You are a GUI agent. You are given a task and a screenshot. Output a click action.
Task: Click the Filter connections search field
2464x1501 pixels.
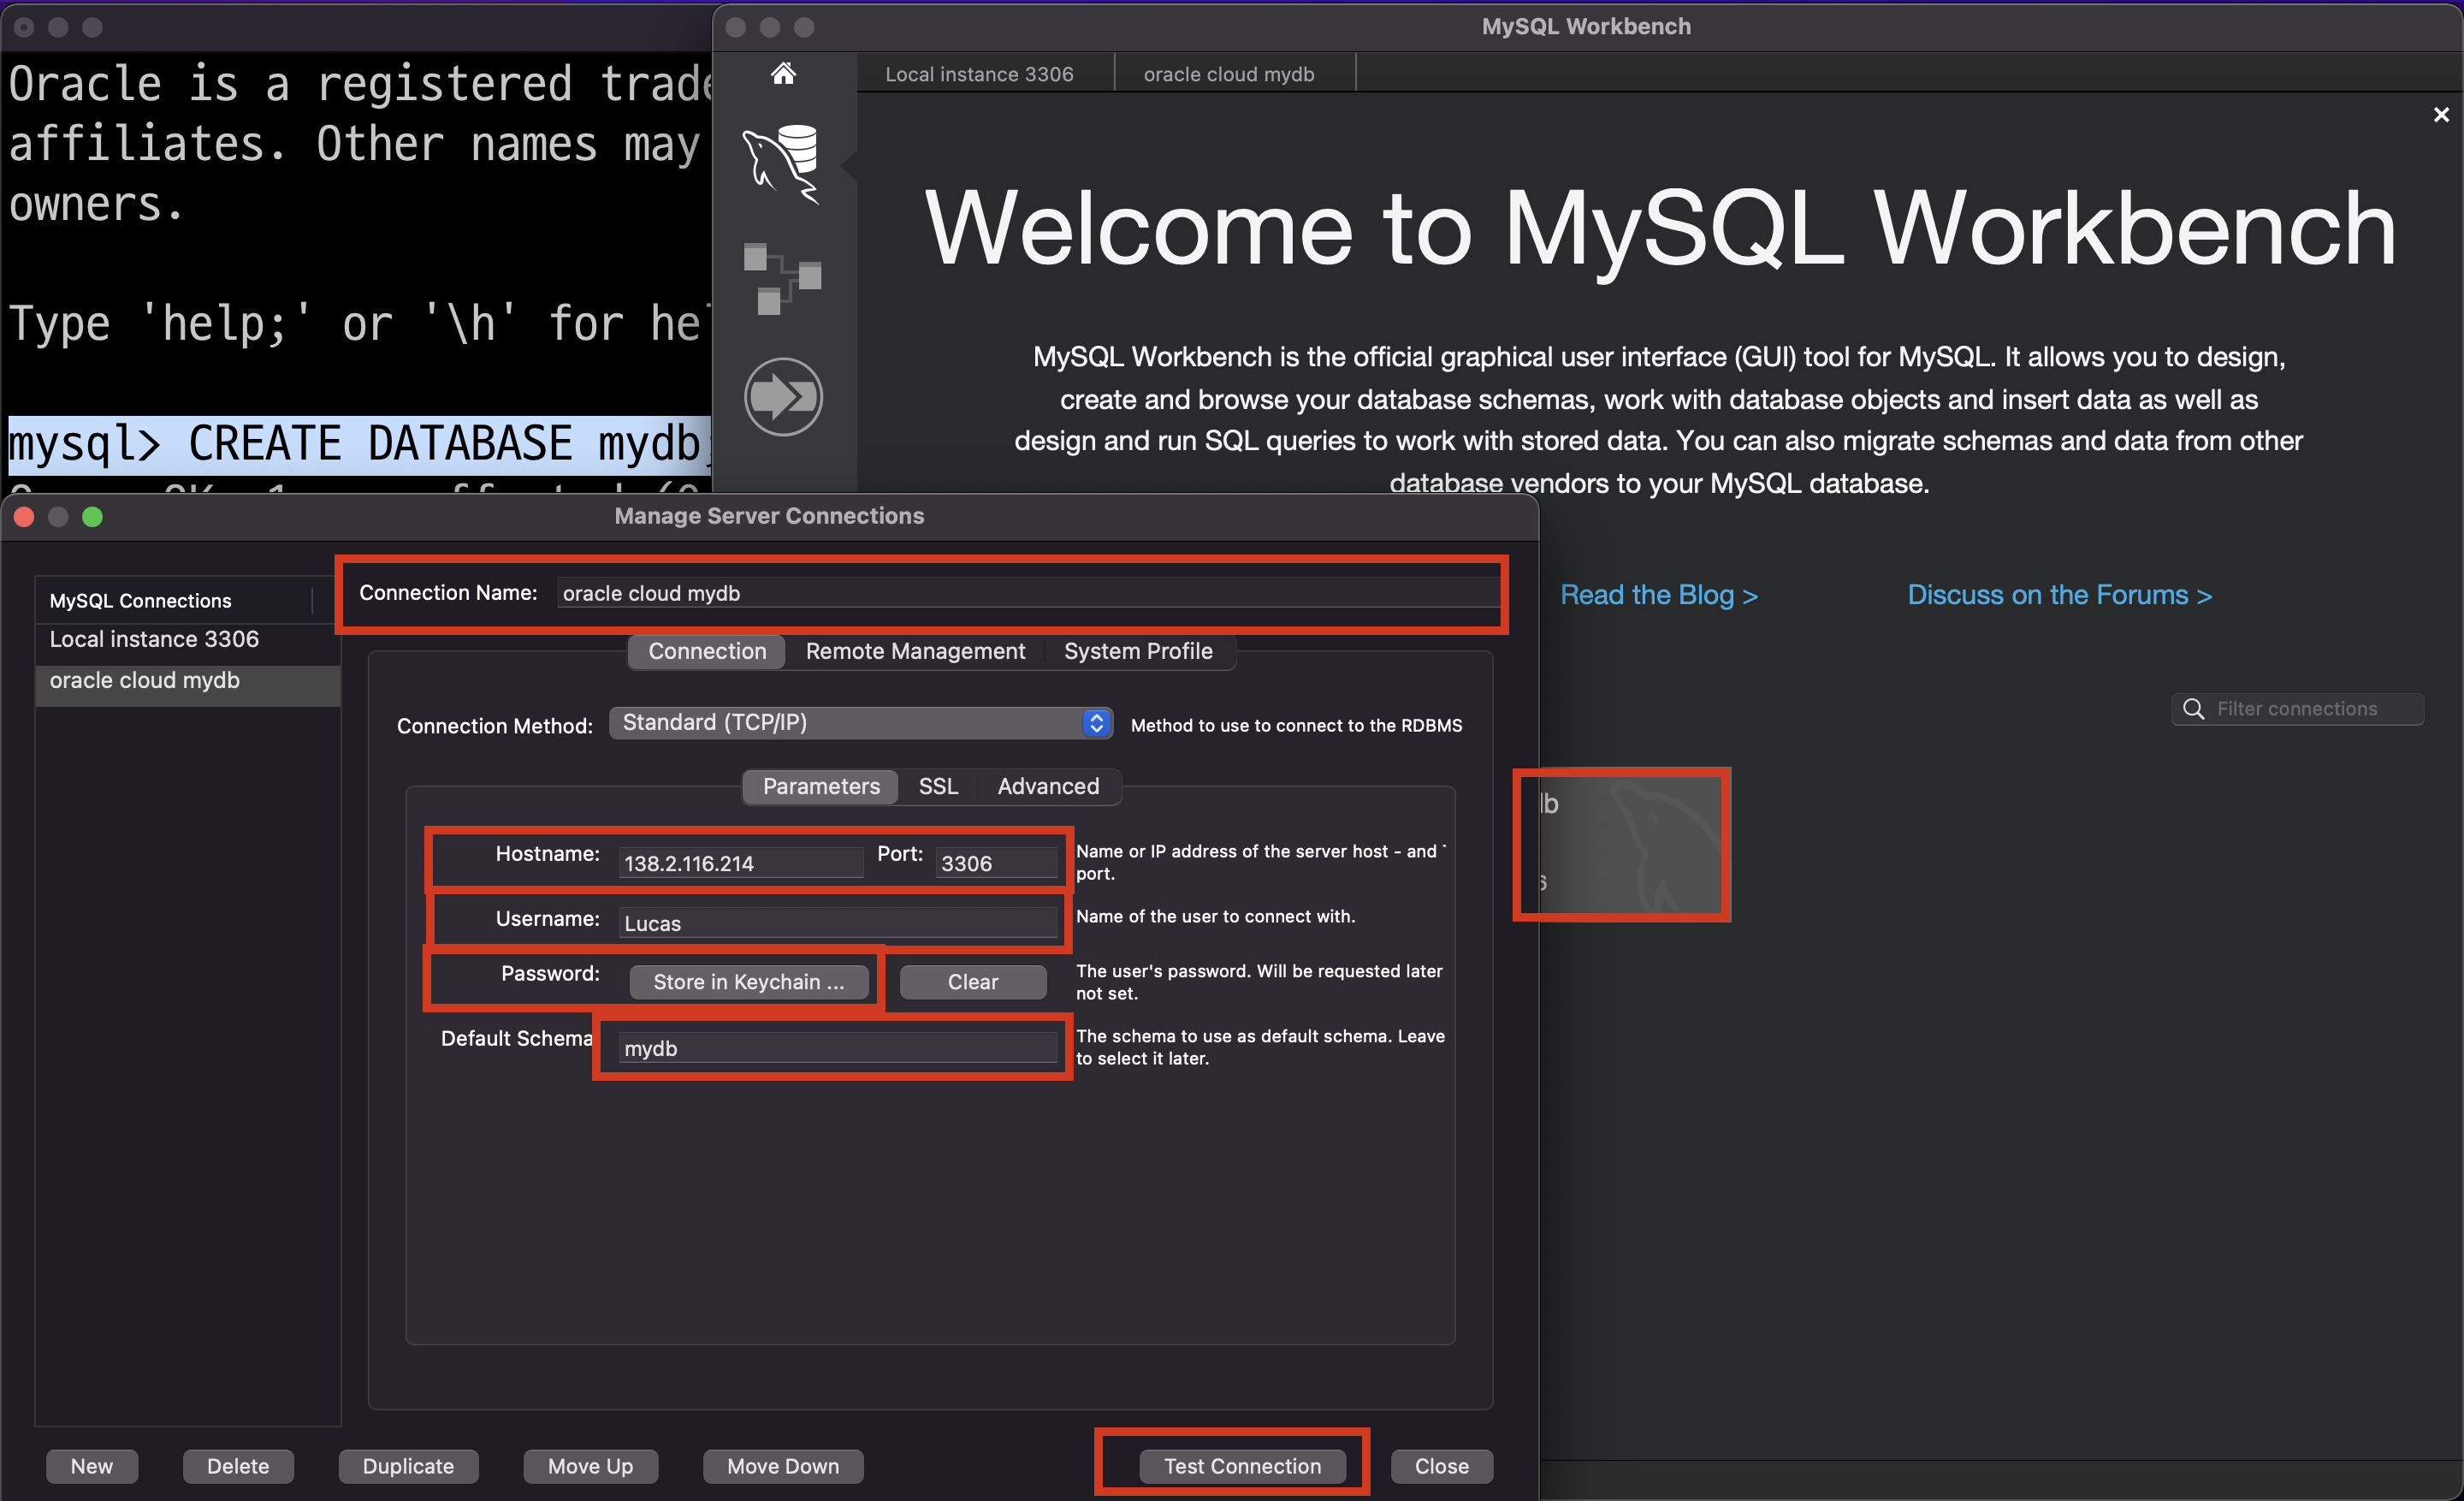2297,709
